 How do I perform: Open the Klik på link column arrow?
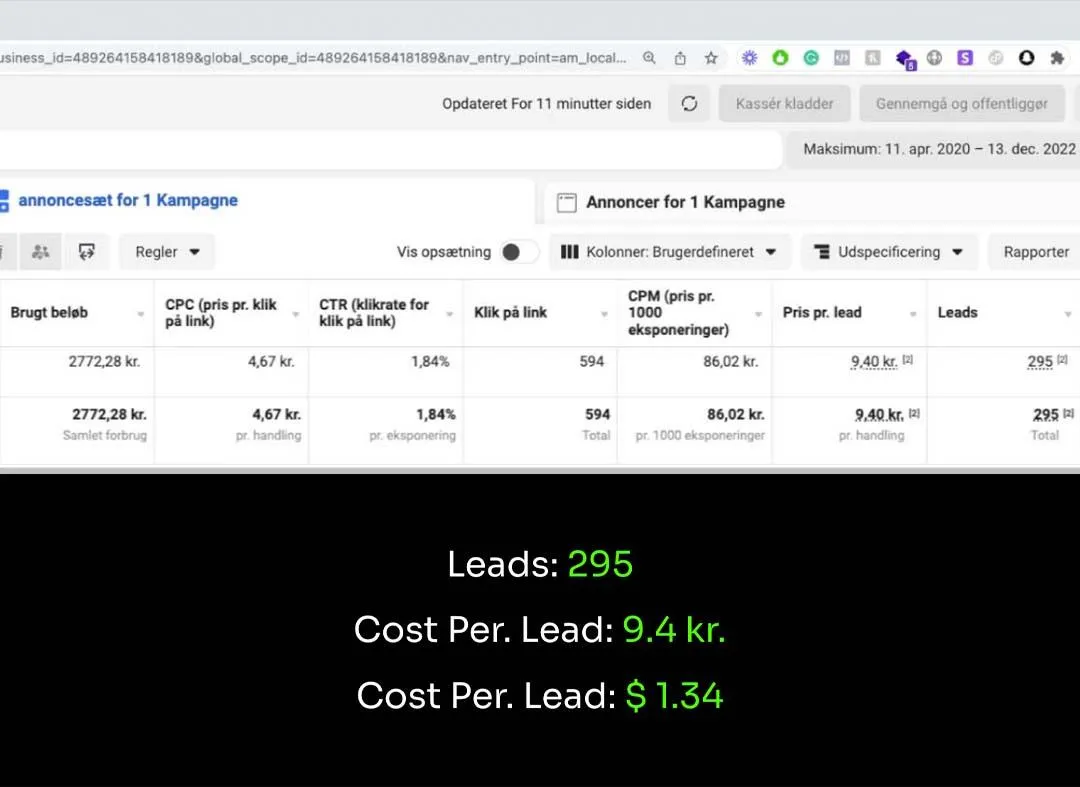click(604, 314)
